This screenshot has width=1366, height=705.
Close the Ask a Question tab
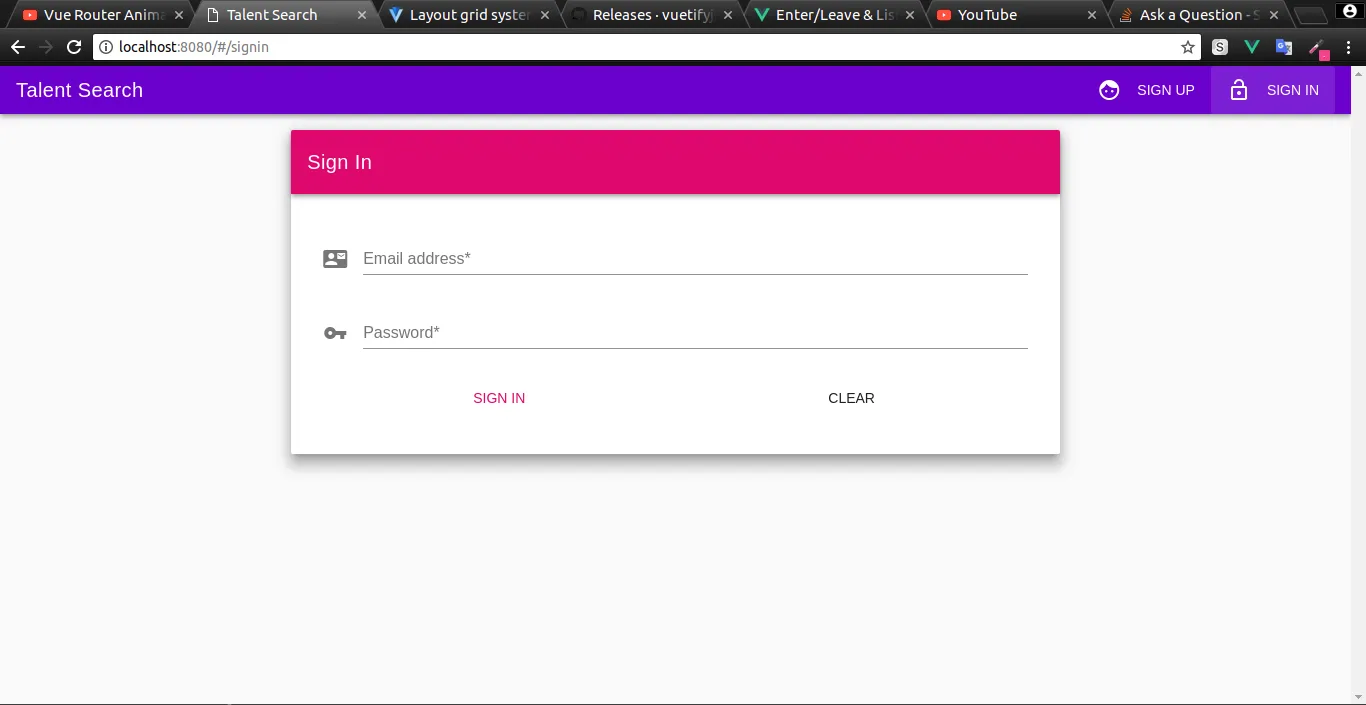click(1274, 15)
